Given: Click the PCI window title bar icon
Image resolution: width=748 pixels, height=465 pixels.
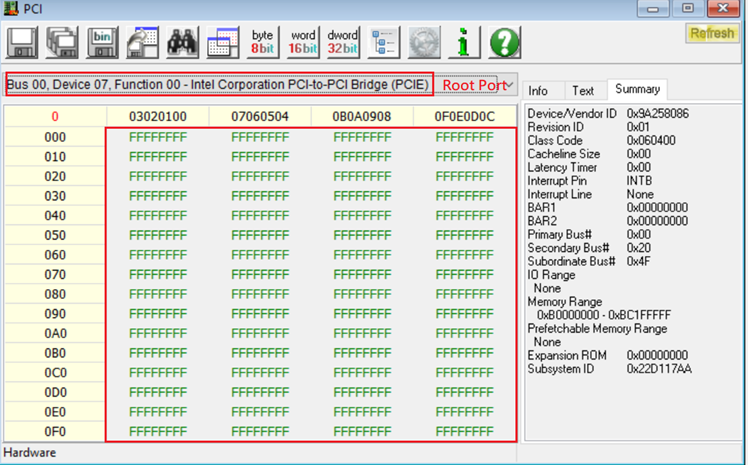Looking at the screenshot, I should click(10, 8).
